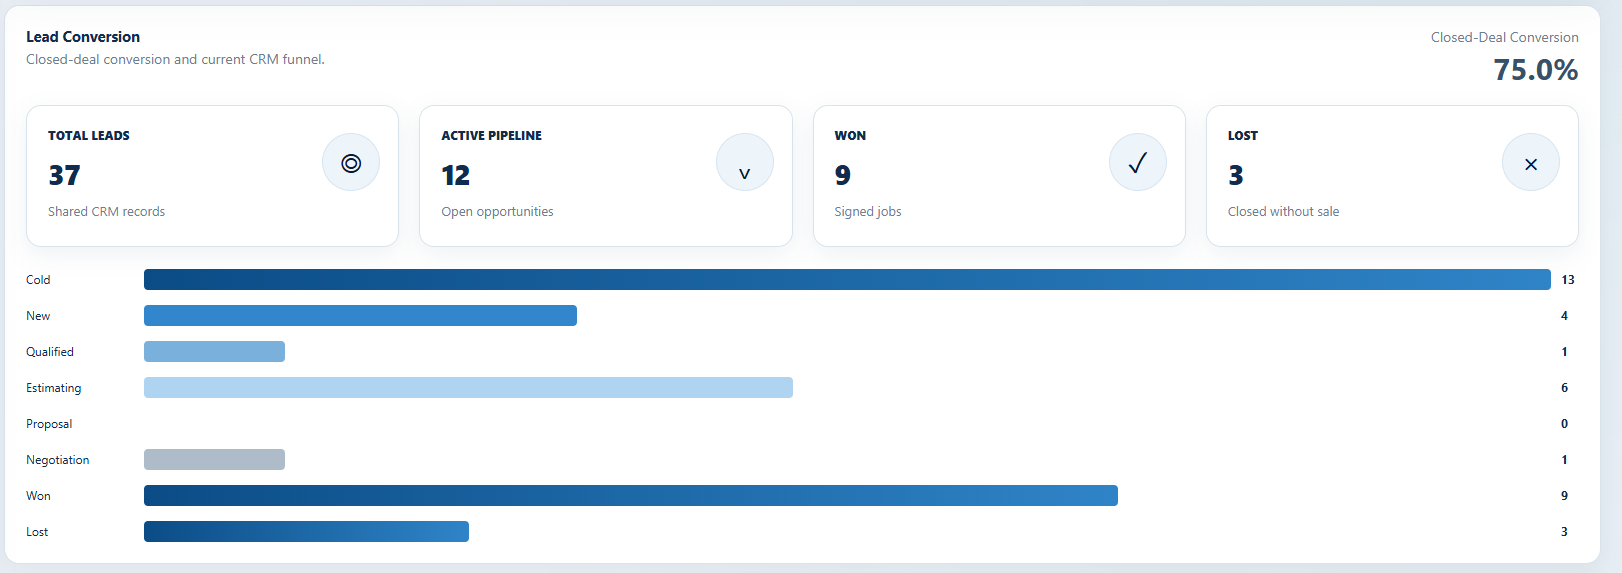This screenshot has height=573, width=1622.
Task: Click the checkmark icon in Won card
Action: (x=1138, y=163)
